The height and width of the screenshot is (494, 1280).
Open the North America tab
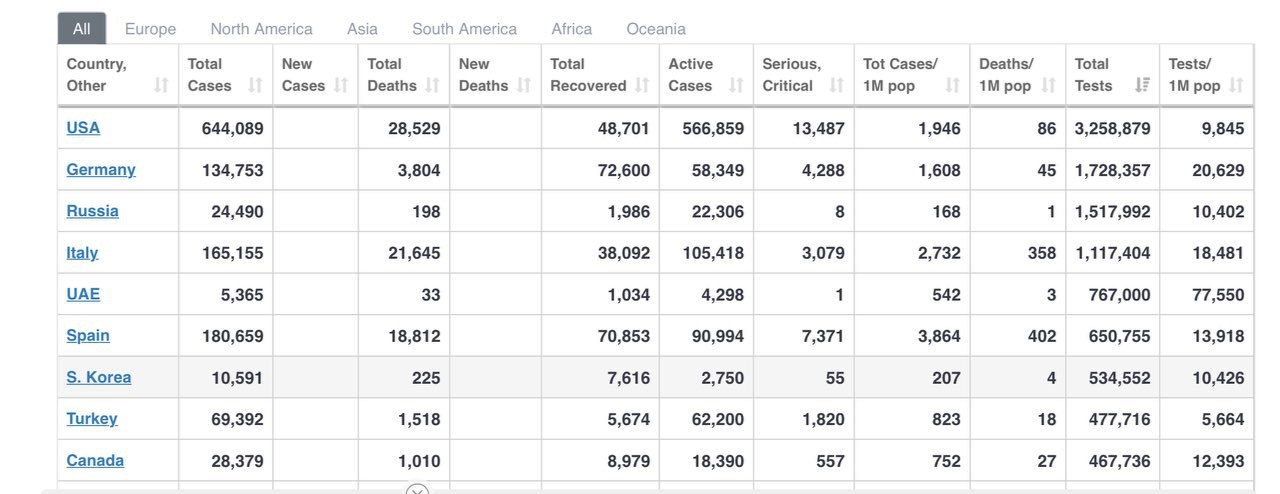(x=262, y=29)
